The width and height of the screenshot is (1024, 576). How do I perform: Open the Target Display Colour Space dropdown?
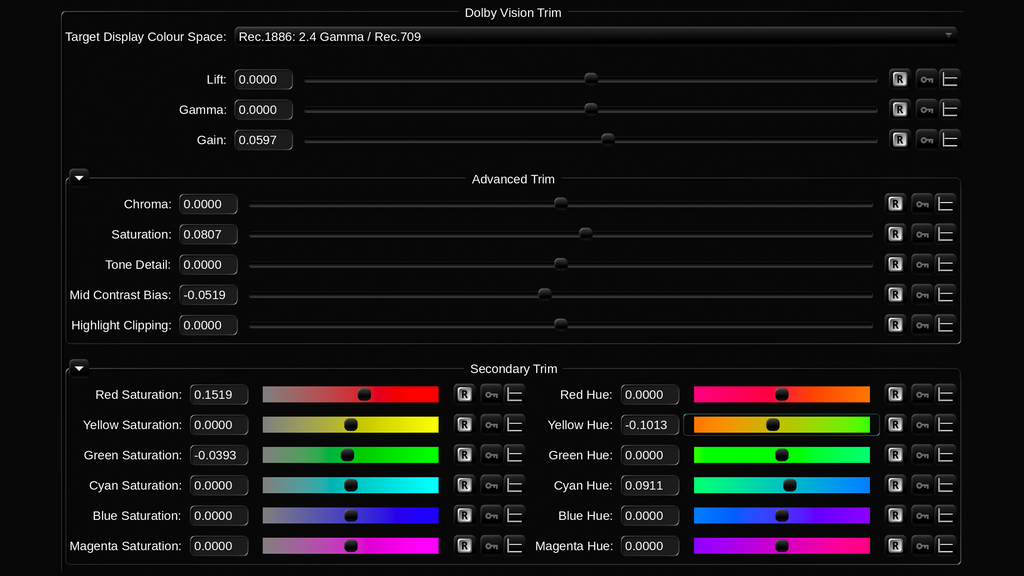[596, 37]
